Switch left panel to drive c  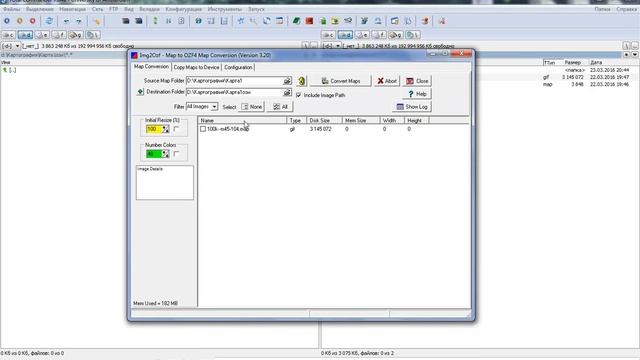pyautogui.click(x=8, y=35)
